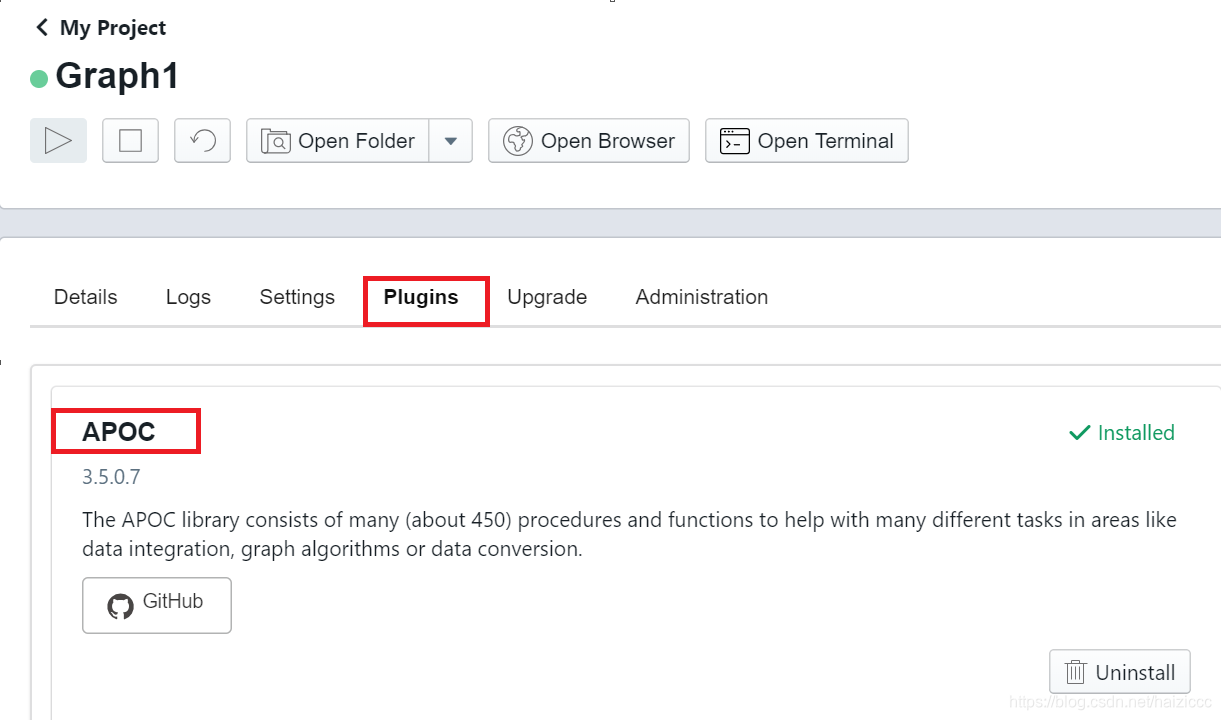Image resolution: width=1221 pixels, height=720 pixels.
Task: Click the APOC plugin title
Action: click(119, 432)
